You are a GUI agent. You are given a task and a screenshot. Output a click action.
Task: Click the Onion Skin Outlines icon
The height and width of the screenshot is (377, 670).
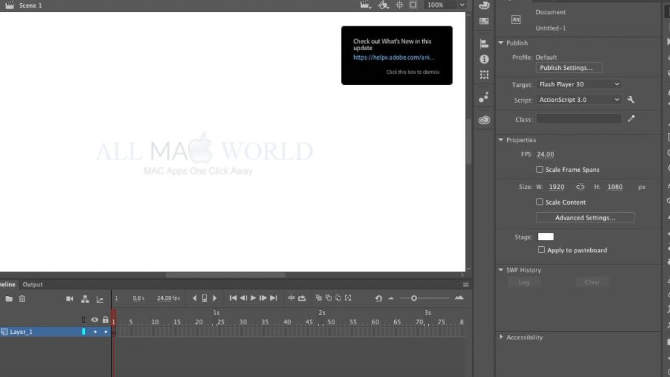pyautogui.click(x=328, y=298)
